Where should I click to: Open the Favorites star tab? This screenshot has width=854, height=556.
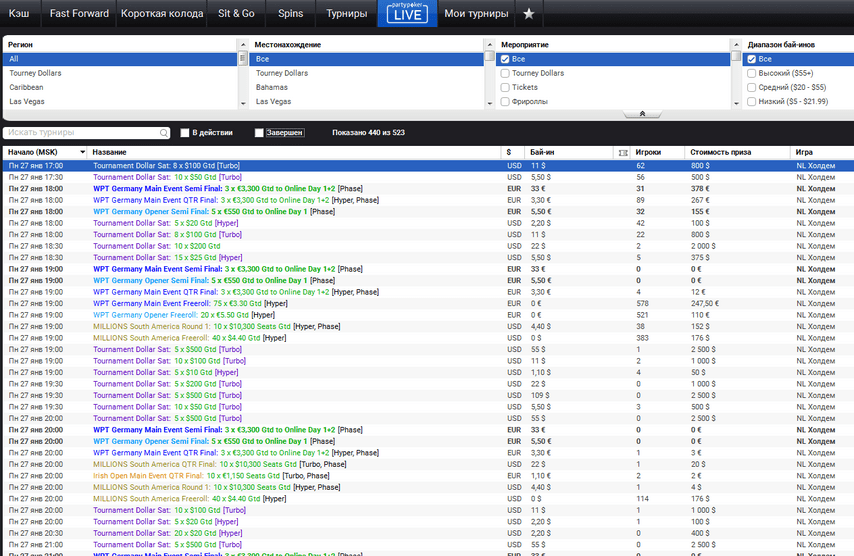click(528, 14)
